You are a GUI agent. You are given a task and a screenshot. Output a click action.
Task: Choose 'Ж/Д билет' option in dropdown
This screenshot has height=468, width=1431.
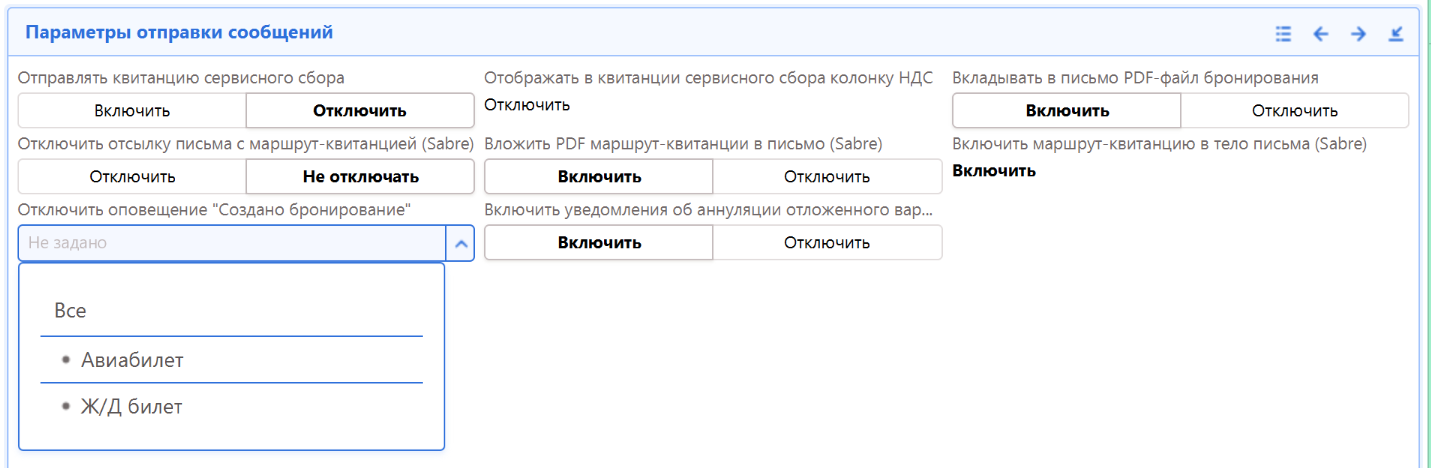coord(131,407)
